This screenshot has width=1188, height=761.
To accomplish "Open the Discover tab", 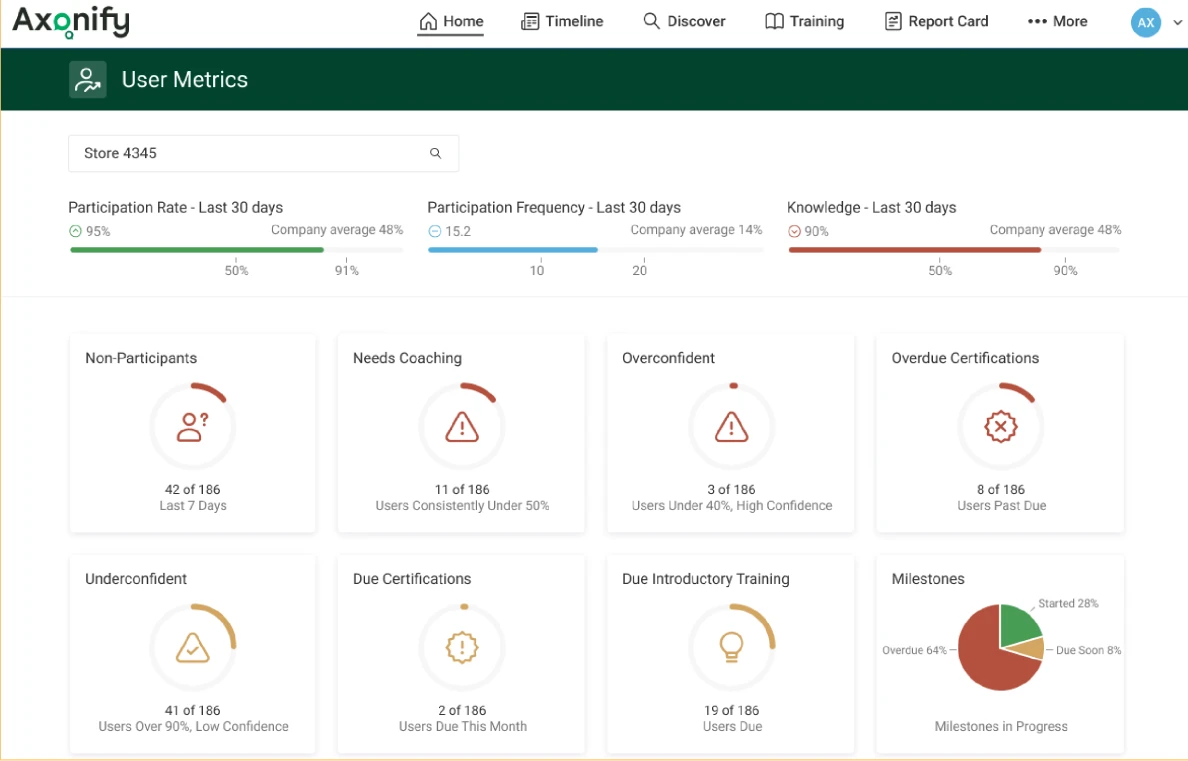I will [x=684, y=21].
